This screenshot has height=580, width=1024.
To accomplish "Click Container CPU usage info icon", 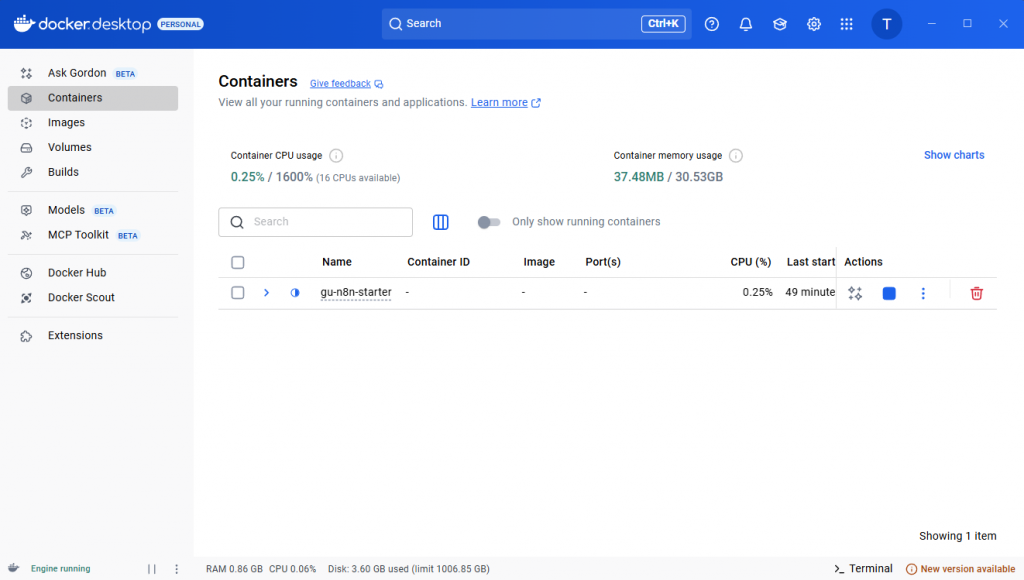I will click(336, 155).
